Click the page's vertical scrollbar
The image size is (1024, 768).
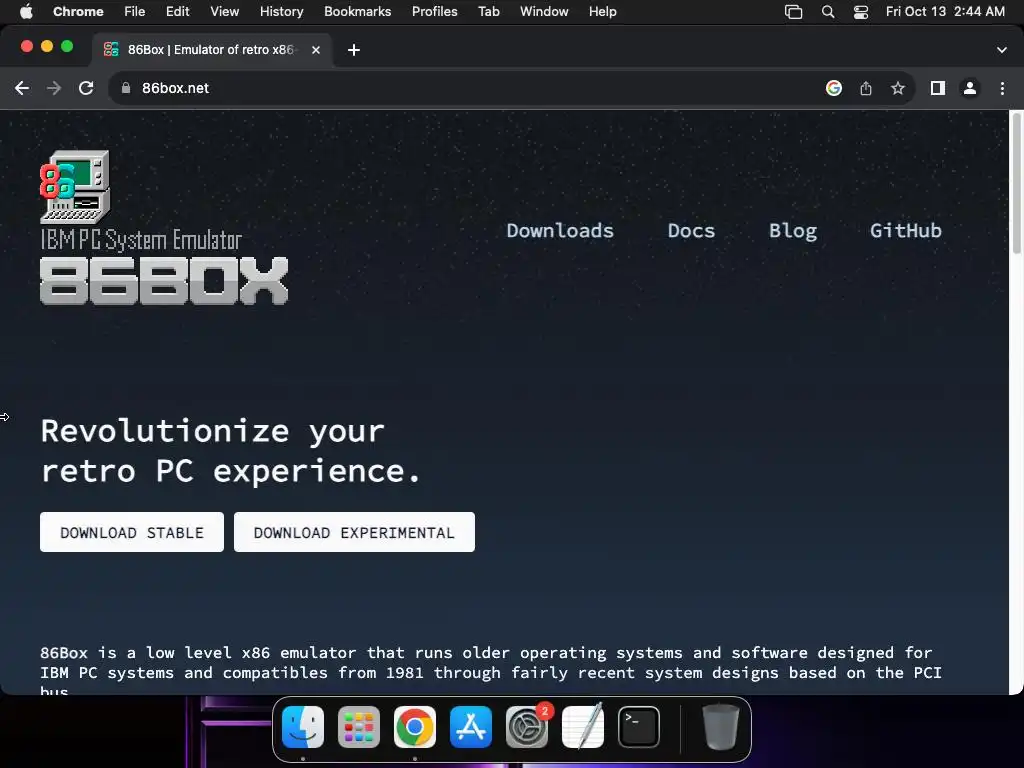1016,183
